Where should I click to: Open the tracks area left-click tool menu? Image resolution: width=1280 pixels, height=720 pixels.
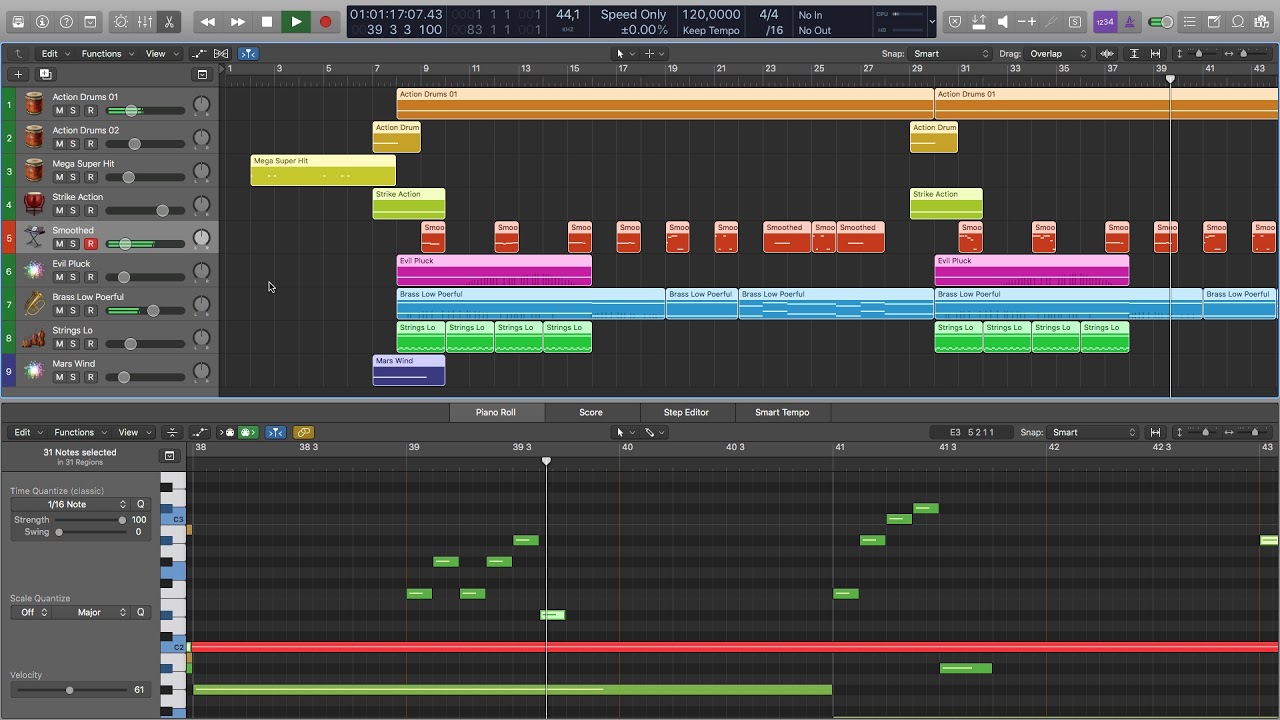click(624, 53)
